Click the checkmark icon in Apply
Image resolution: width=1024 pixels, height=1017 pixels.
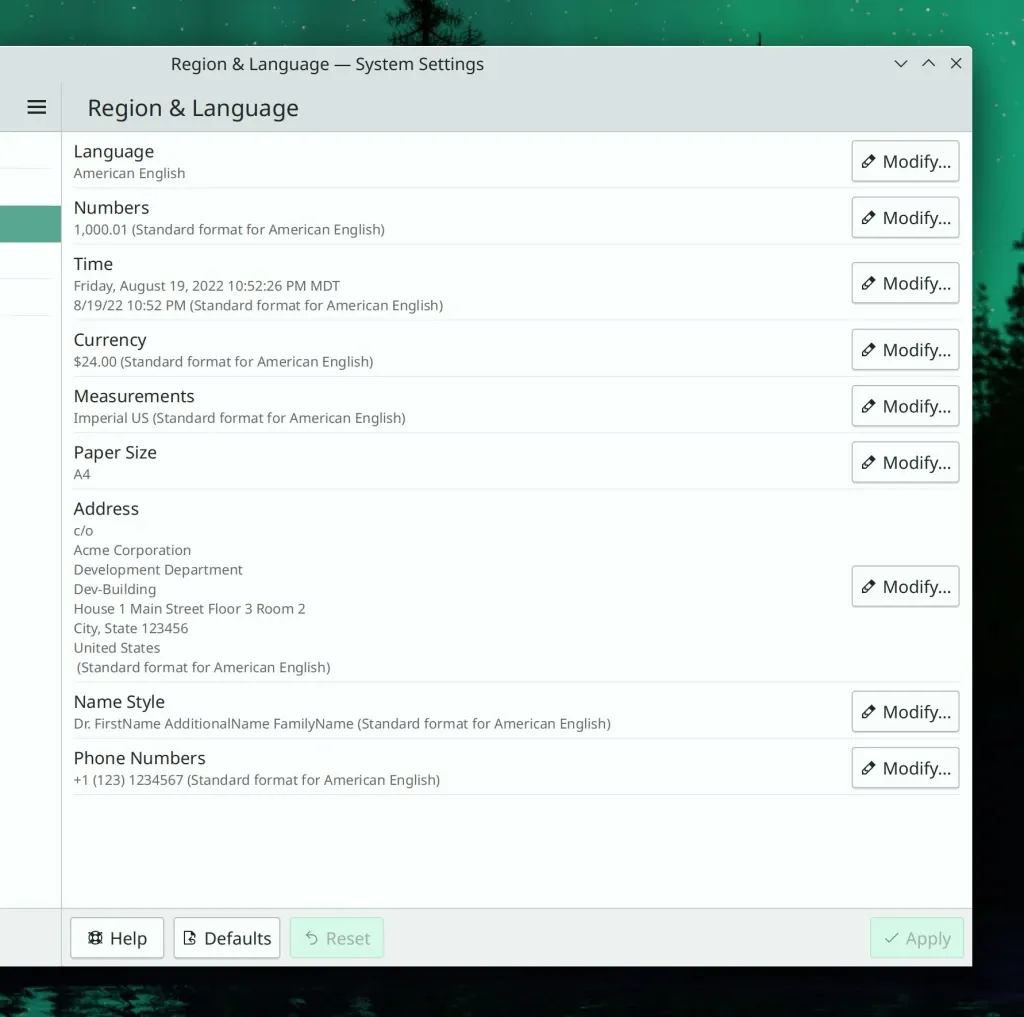[x=894, y=938]
